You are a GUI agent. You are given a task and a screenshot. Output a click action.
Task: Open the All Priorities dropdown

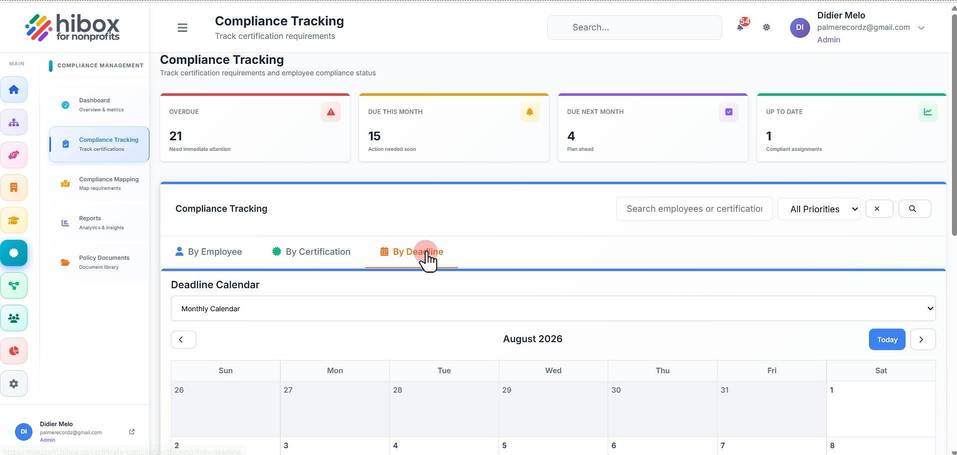[819, 209]
